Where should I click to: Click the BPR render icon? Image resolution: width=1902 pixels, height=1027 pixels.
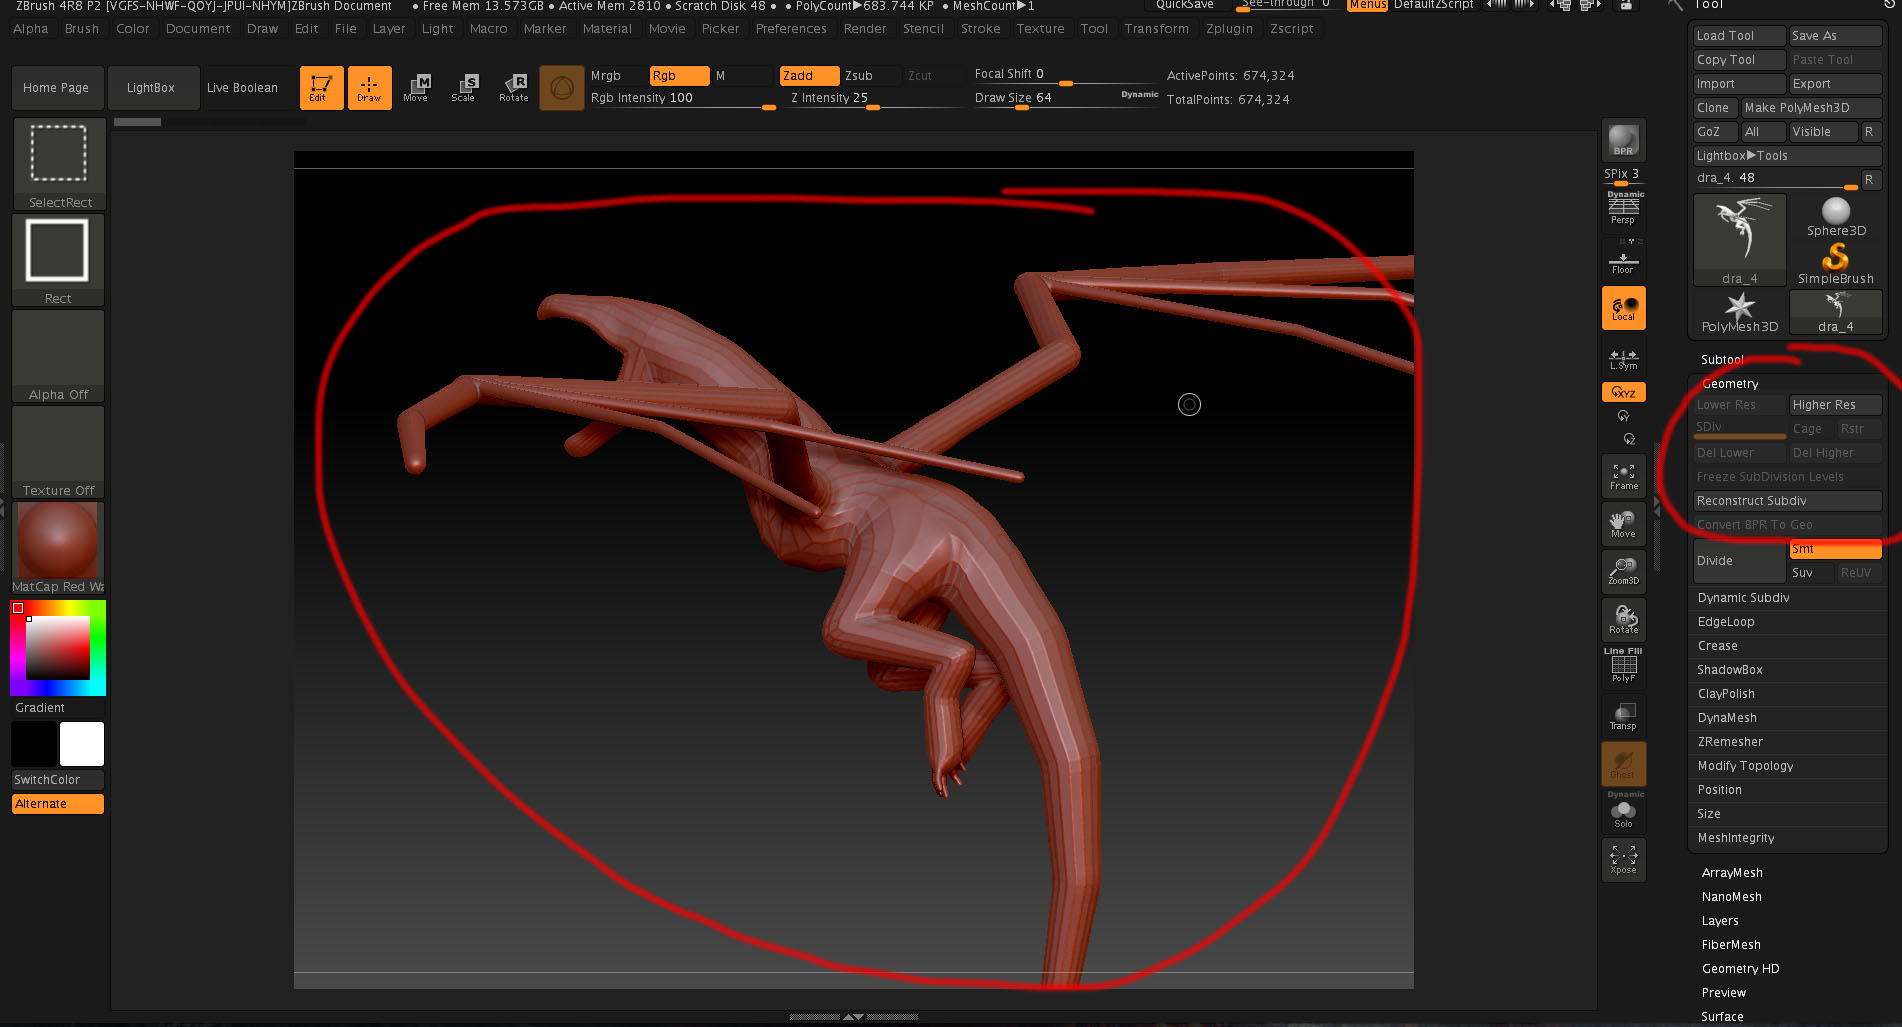pos(1623,140)
